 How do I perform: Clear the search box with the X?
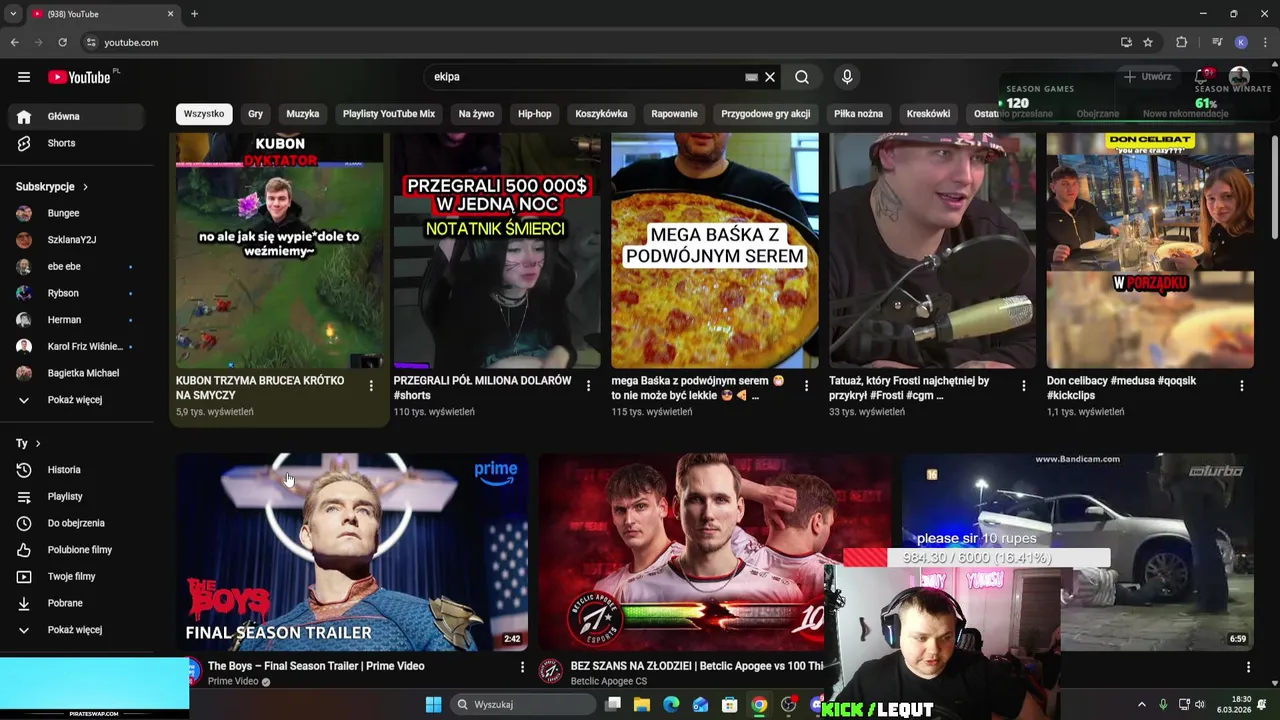tap(770, 77)
